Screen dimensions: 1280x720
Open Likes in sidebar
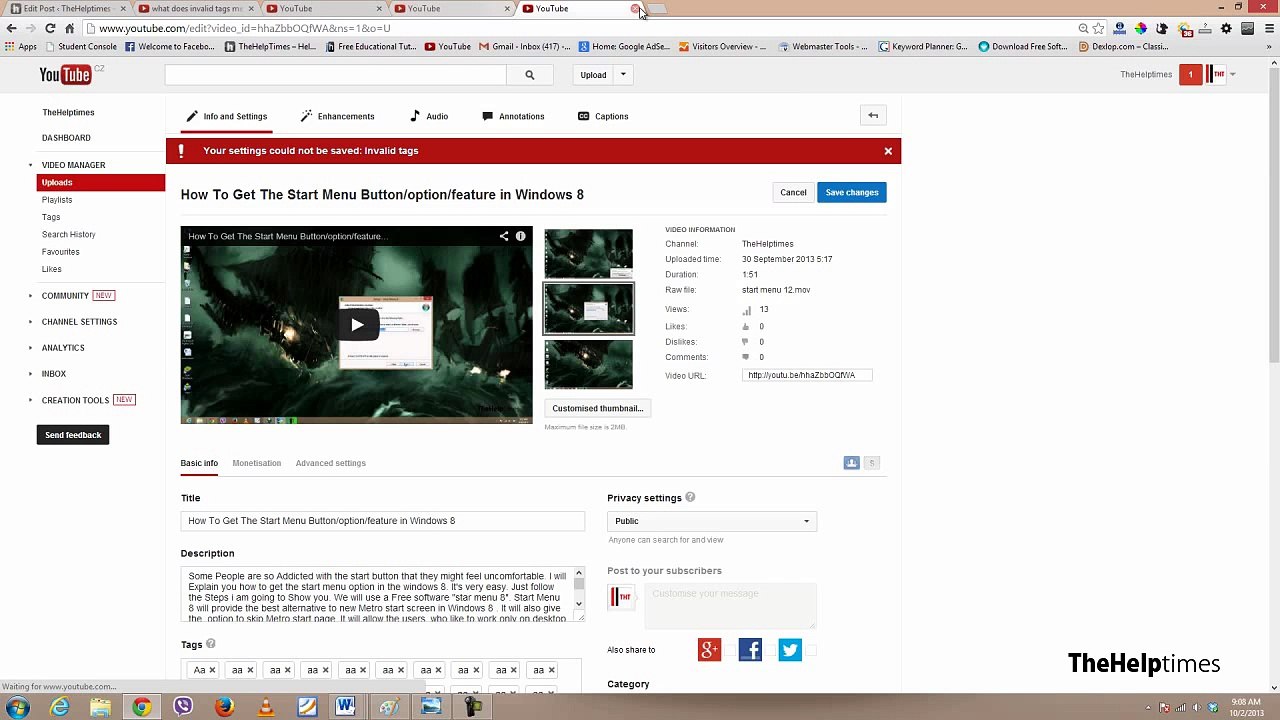point(52,269)
